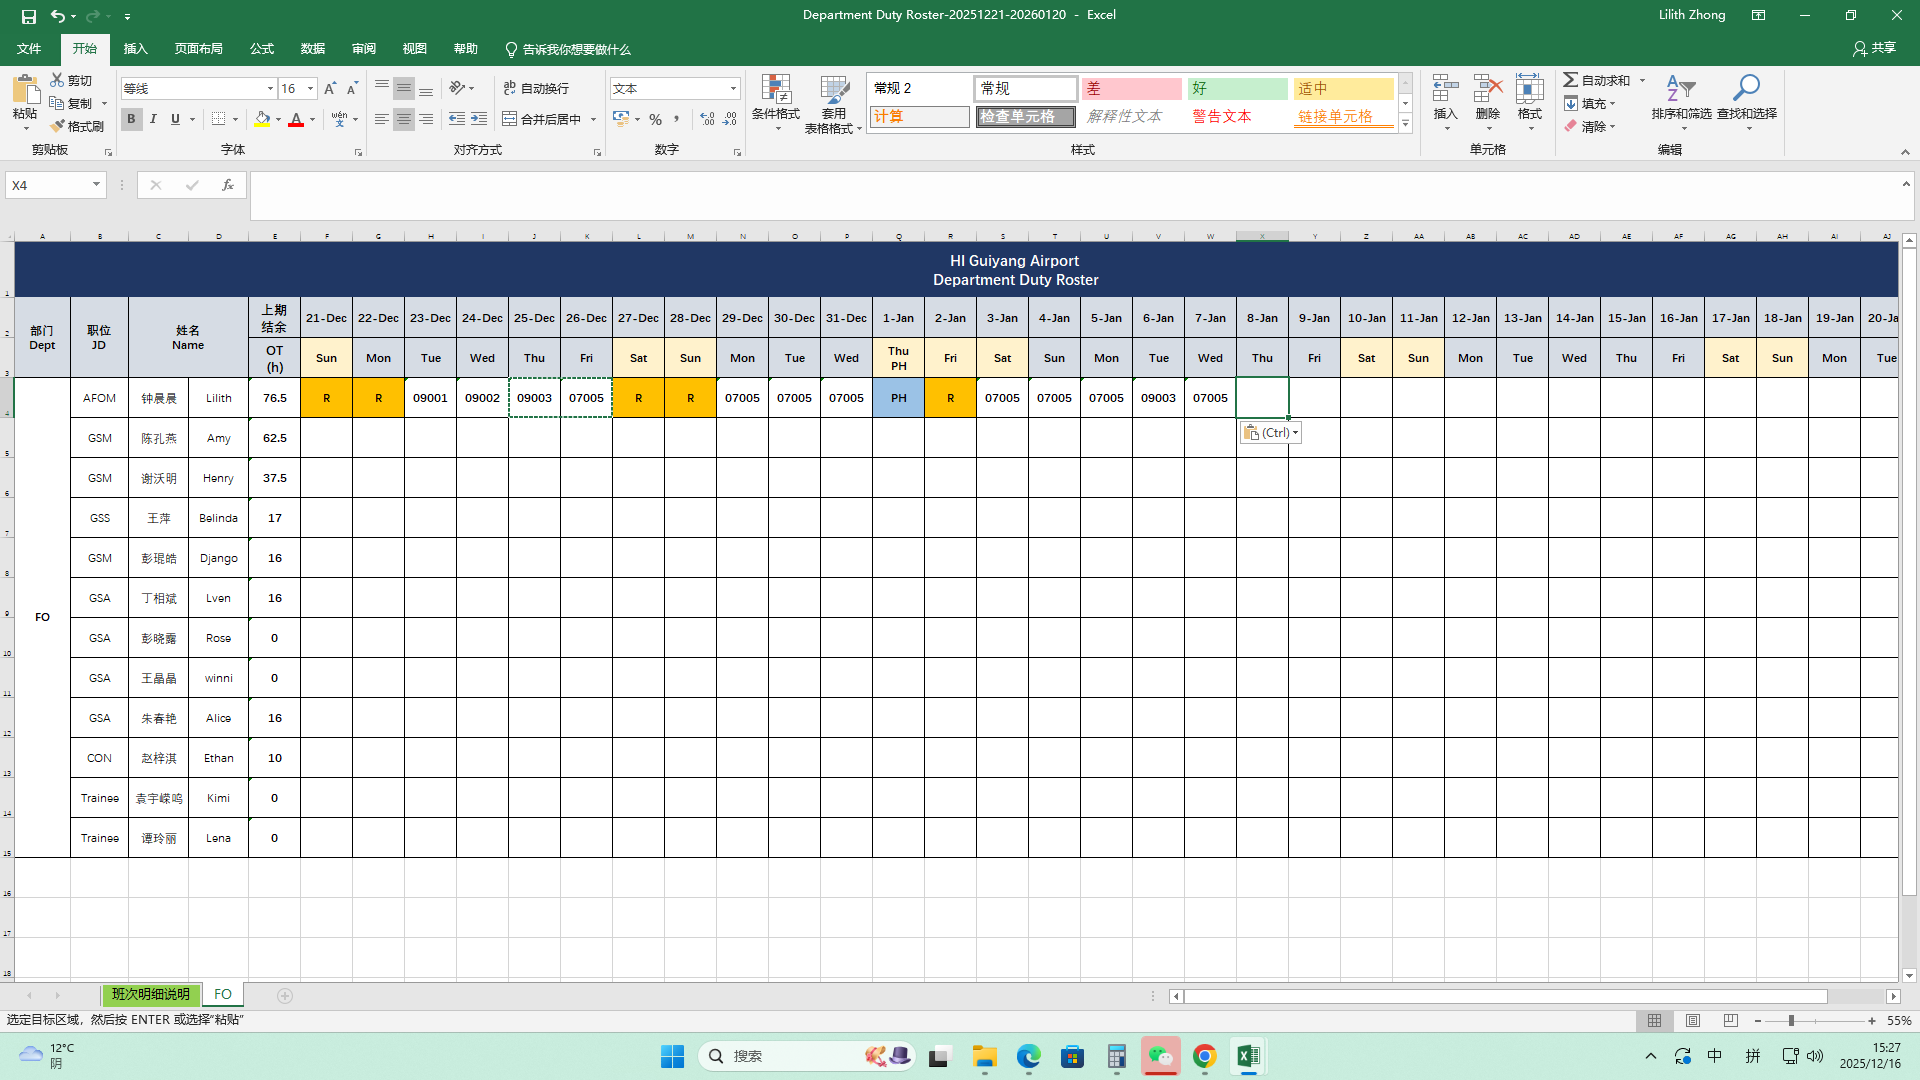This screenshot has width=1920, height=1080.
Task: Open the 插入 (Insert) ribbon tab
Action: (x=135, y=49)
